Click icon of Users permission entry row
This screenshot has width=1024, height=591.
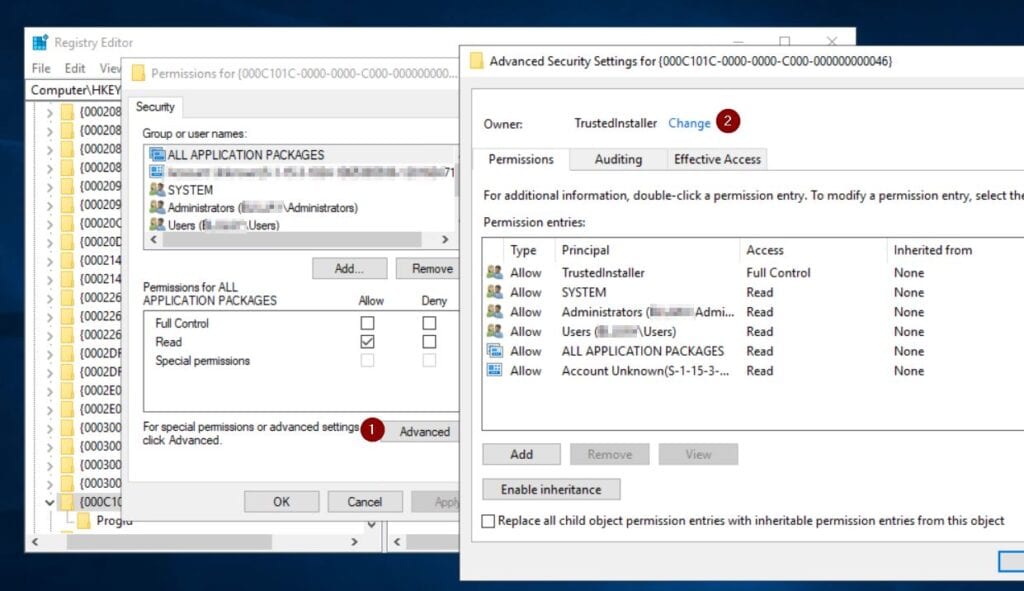(x=494, y=331)
